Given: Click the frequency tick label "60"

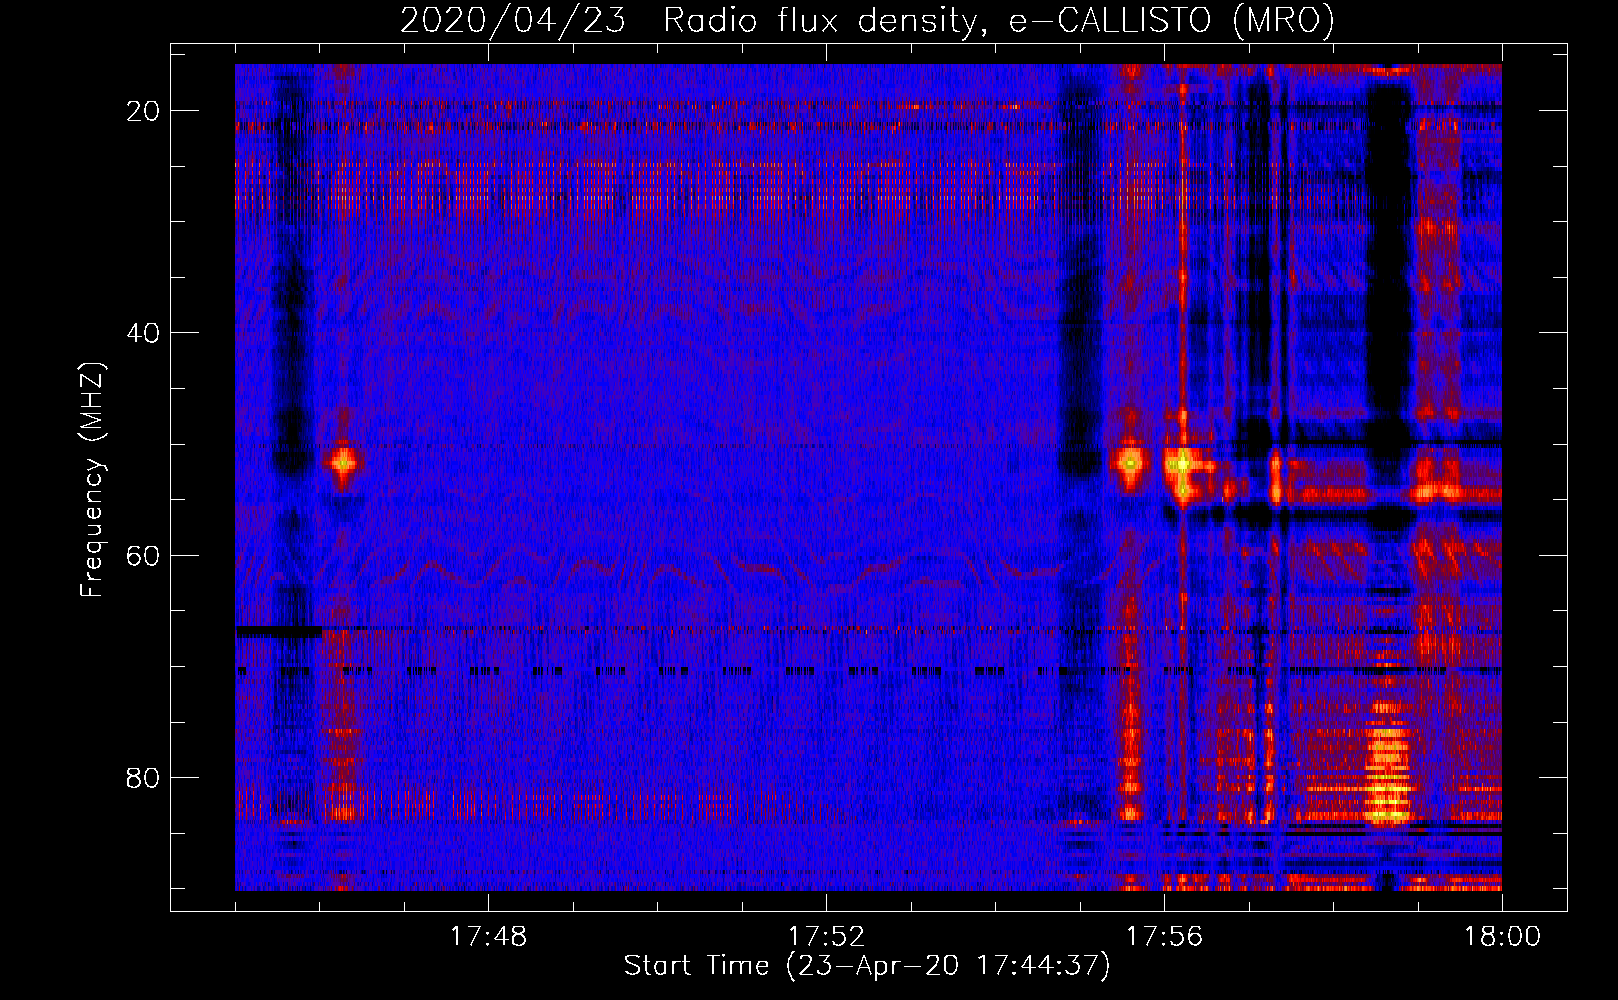Looking at the screenshot, I should coord(143,555).
